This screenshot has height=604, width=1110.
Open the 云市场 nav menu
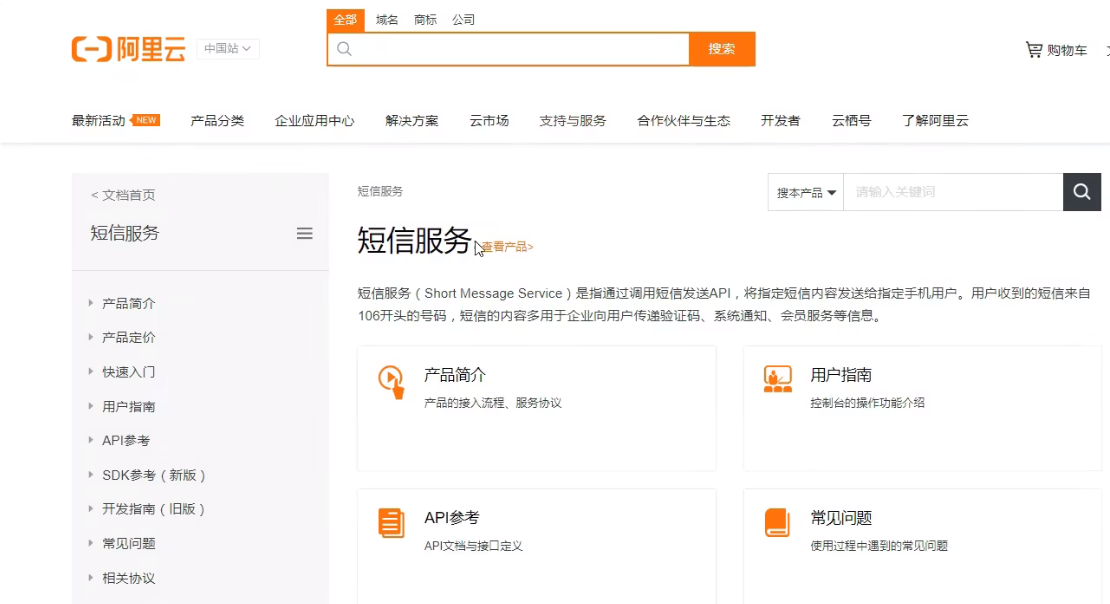point(489,120)
